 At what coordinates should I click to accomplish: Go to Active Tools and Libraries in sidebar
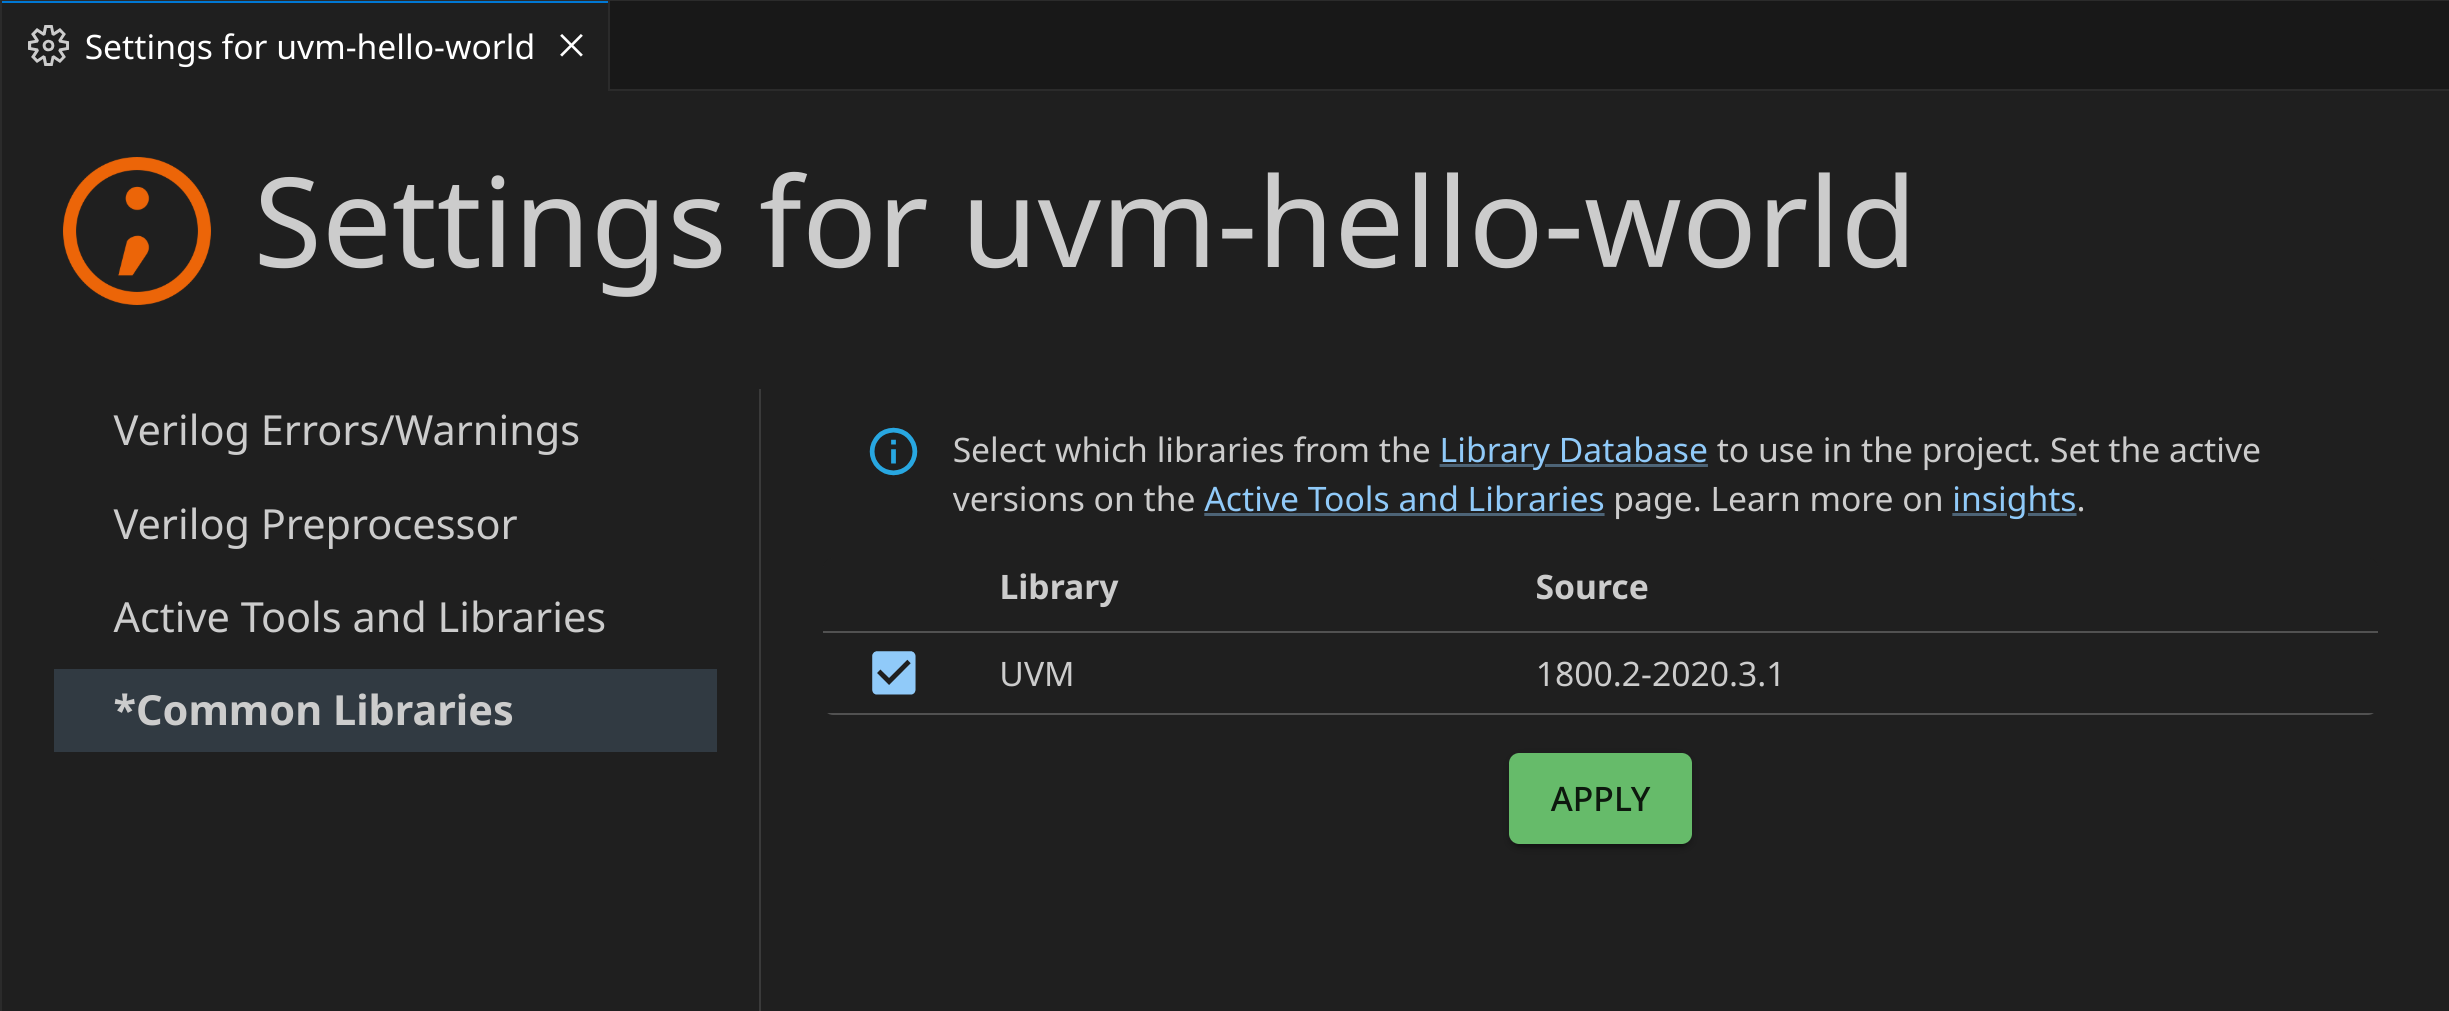359,618
